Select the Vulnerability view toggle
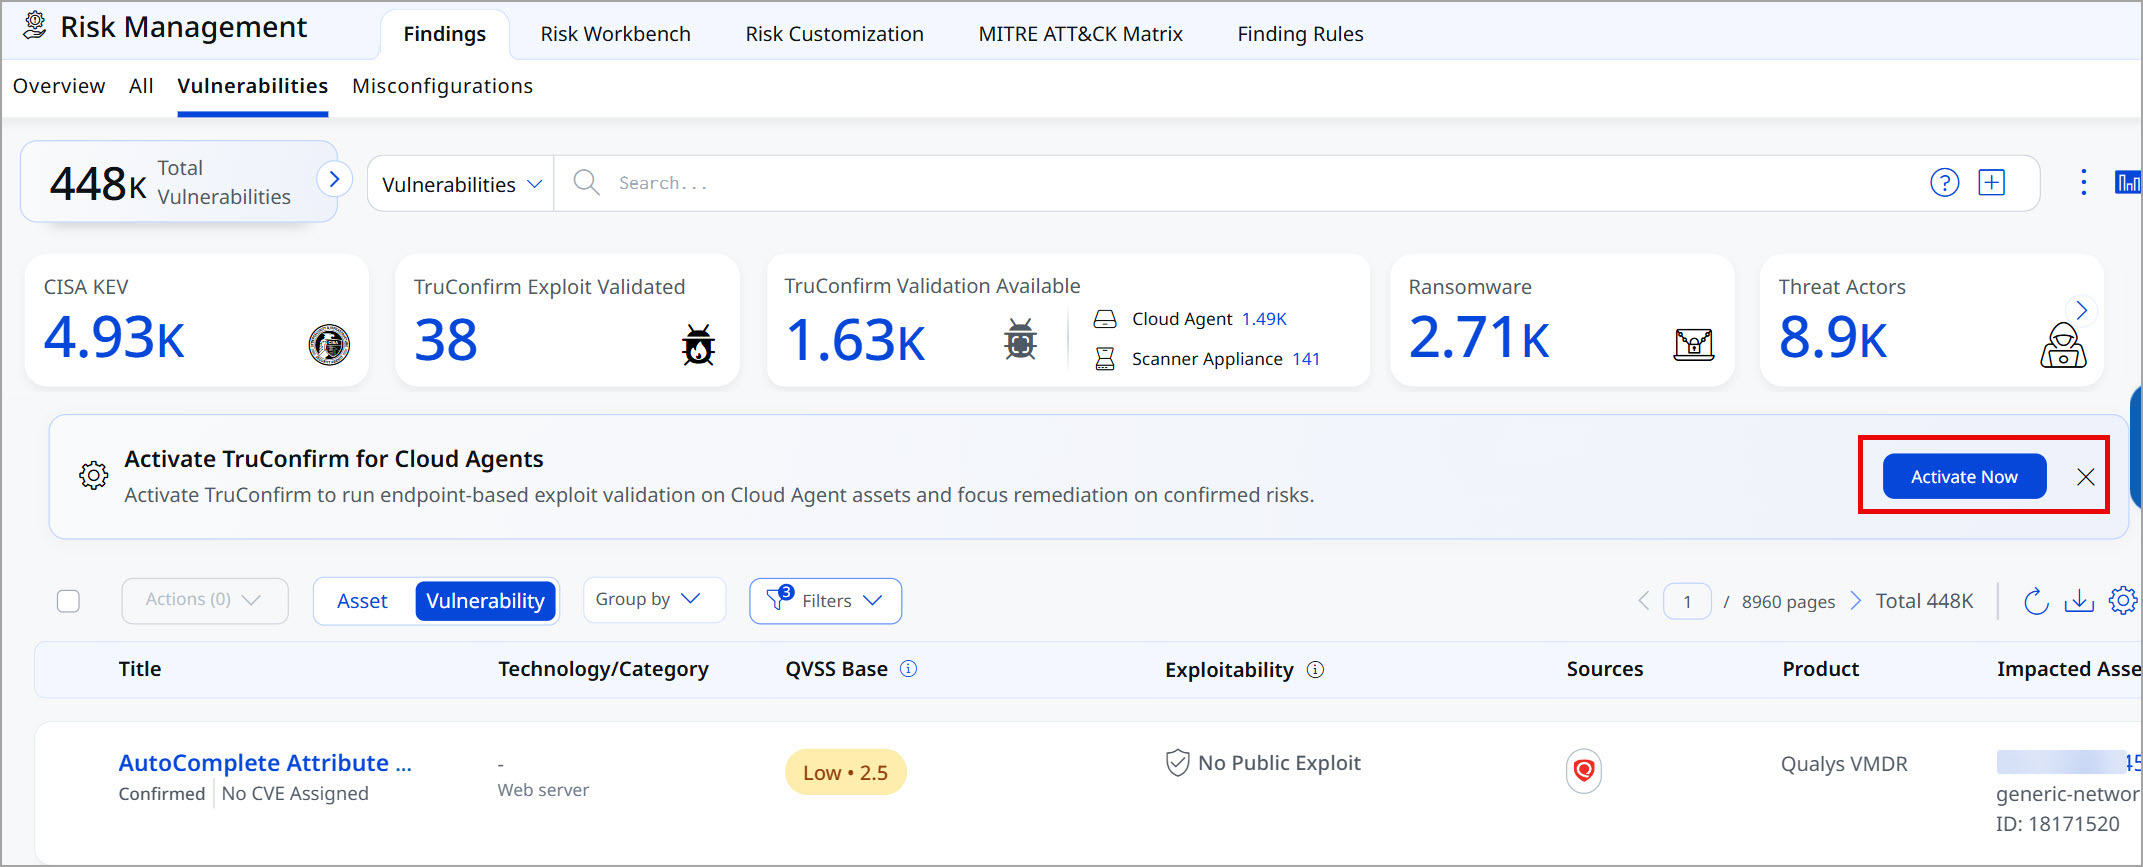Viewport: 2143px width, 867px height. 485,601
